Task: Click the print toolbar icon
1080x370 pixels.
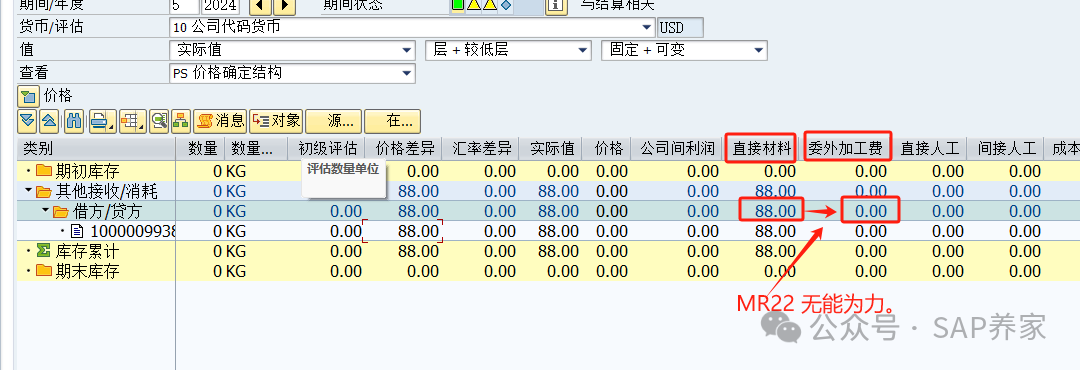Action: point(102,121)
